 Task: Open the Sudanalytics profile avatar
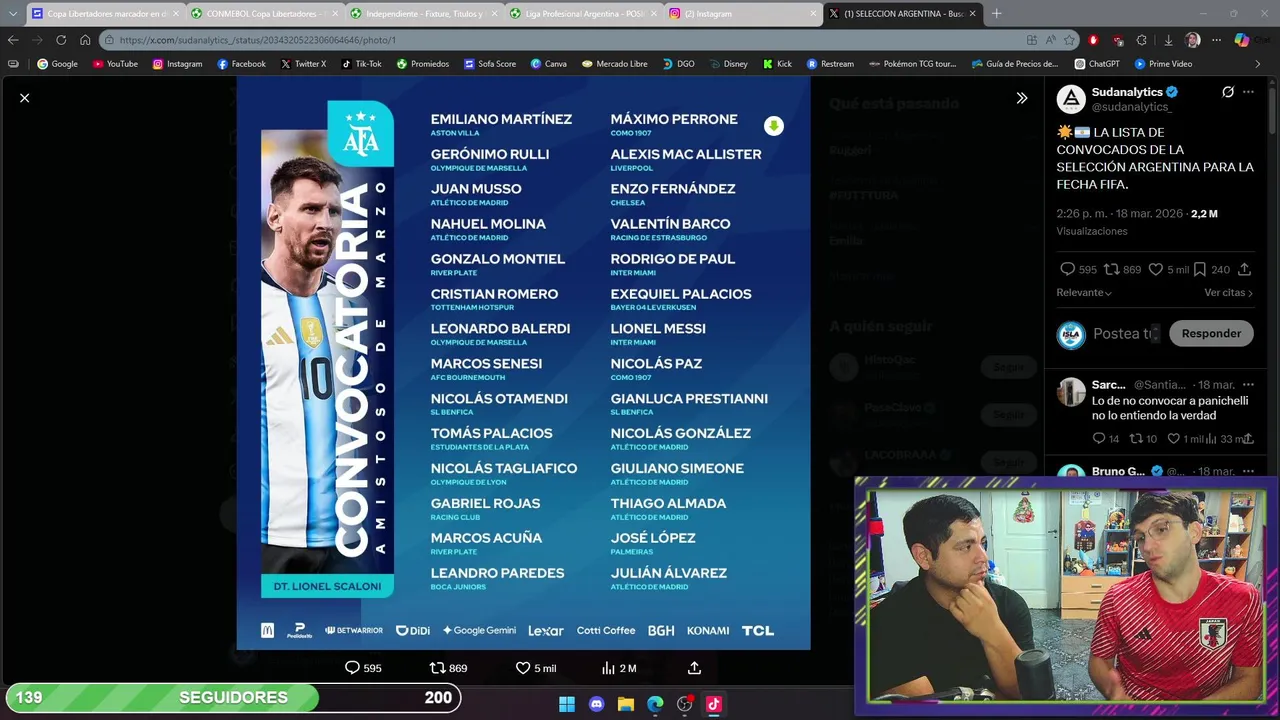(1071, 99)
